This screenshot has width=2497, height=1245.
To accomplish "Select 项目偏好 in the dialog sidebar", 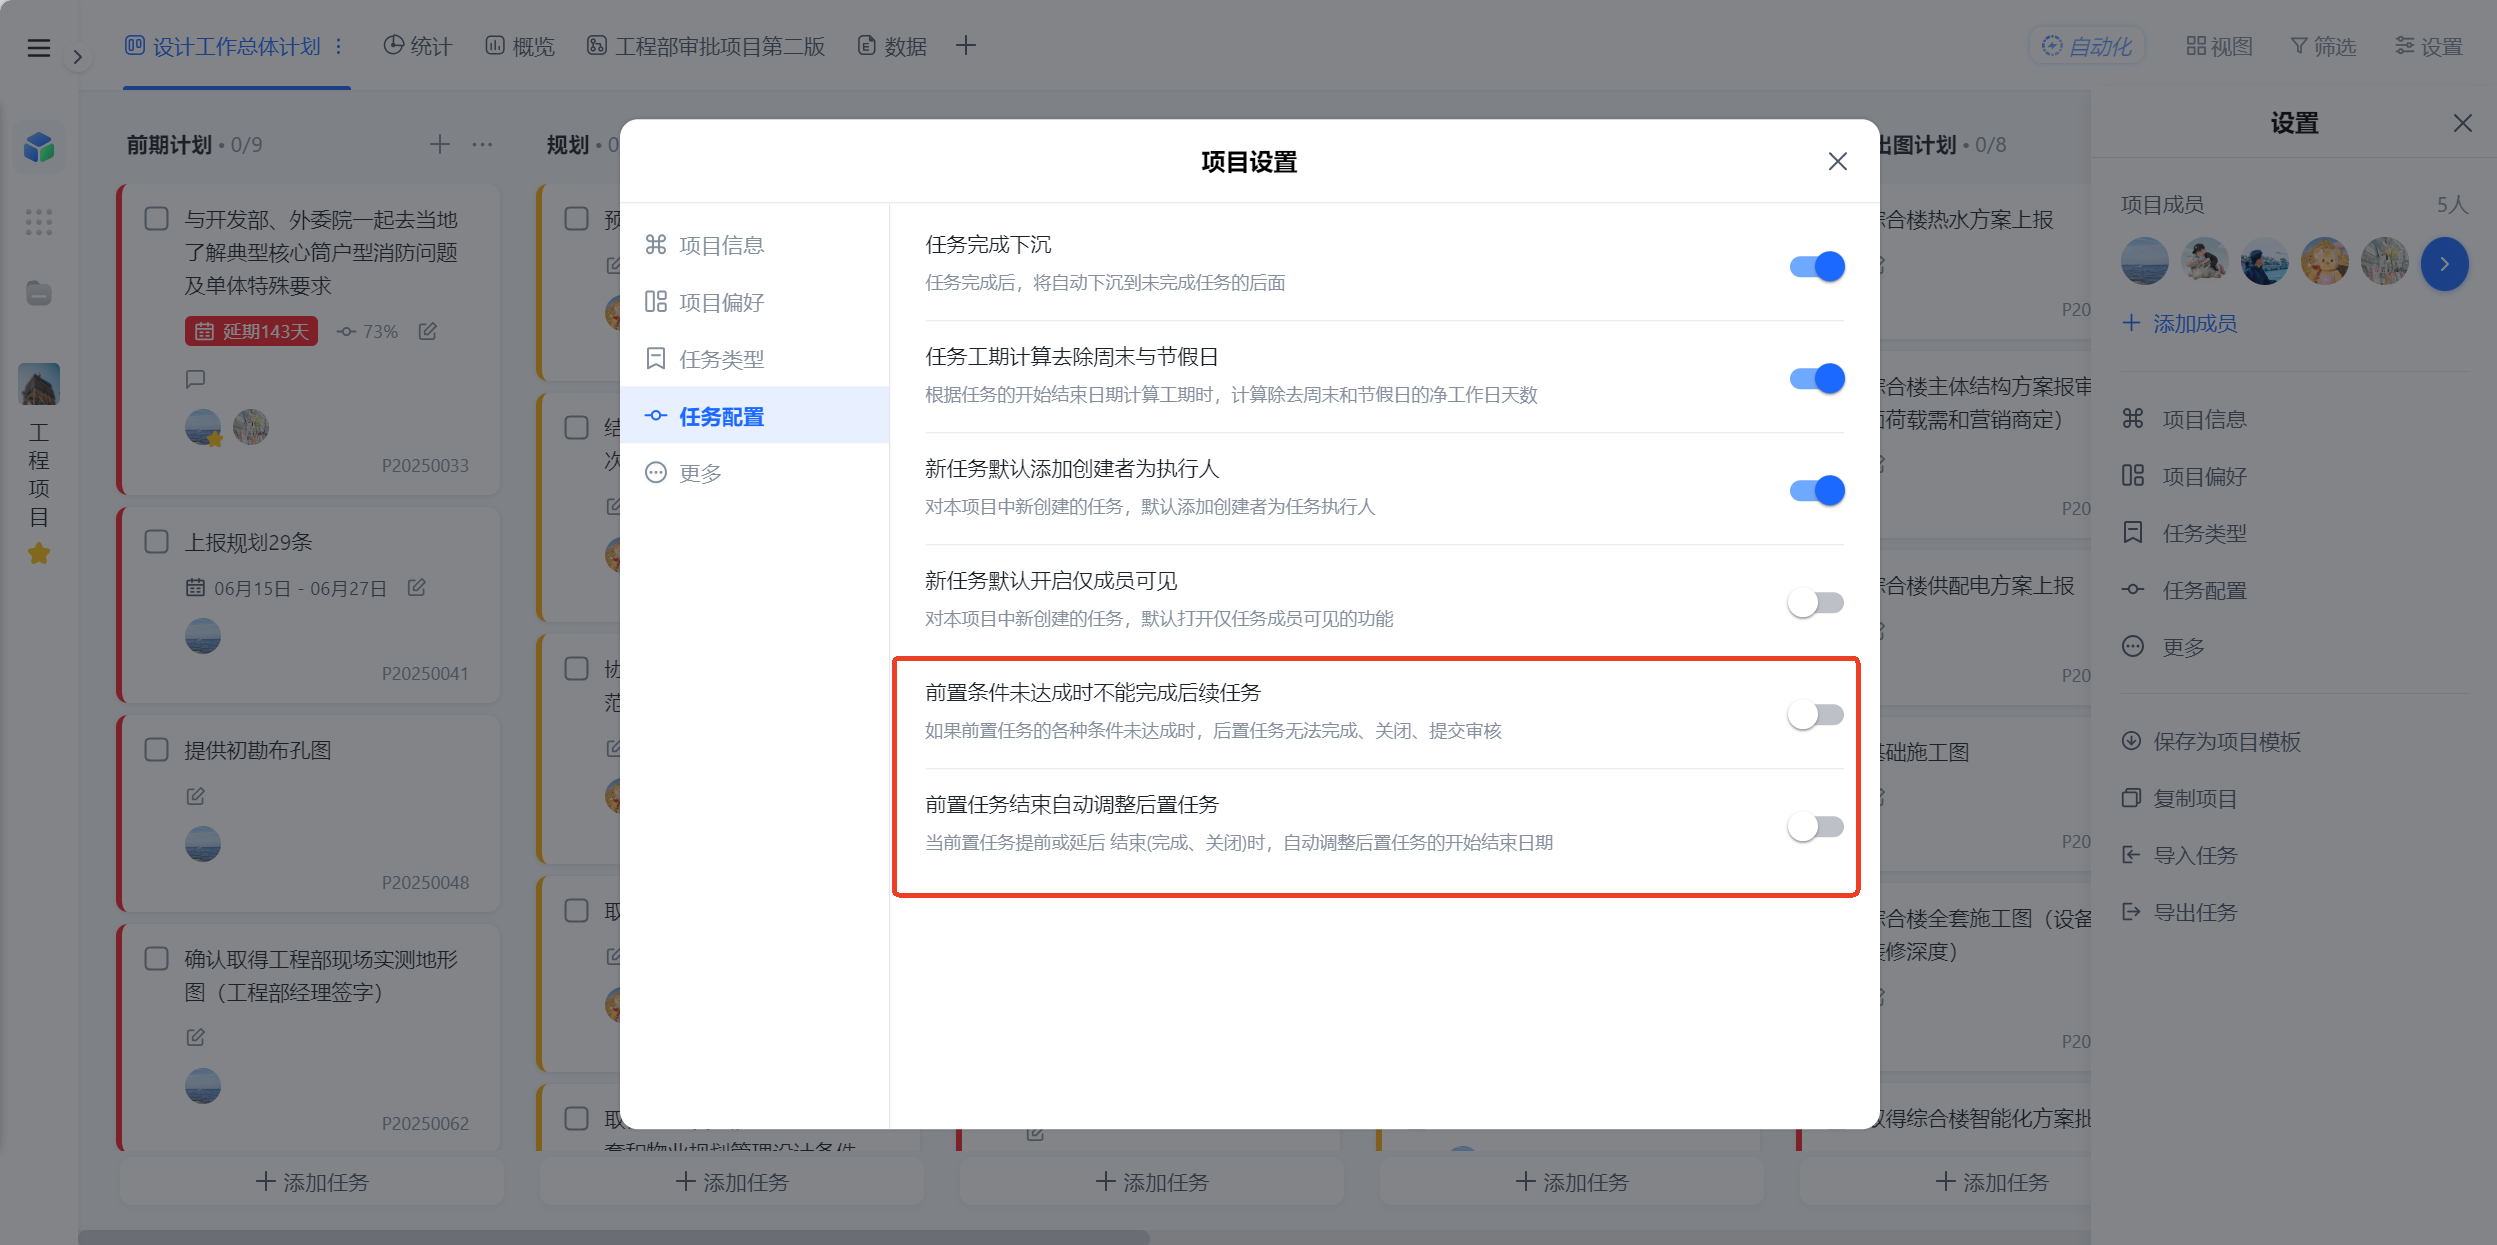I will [x=754, y=302].
